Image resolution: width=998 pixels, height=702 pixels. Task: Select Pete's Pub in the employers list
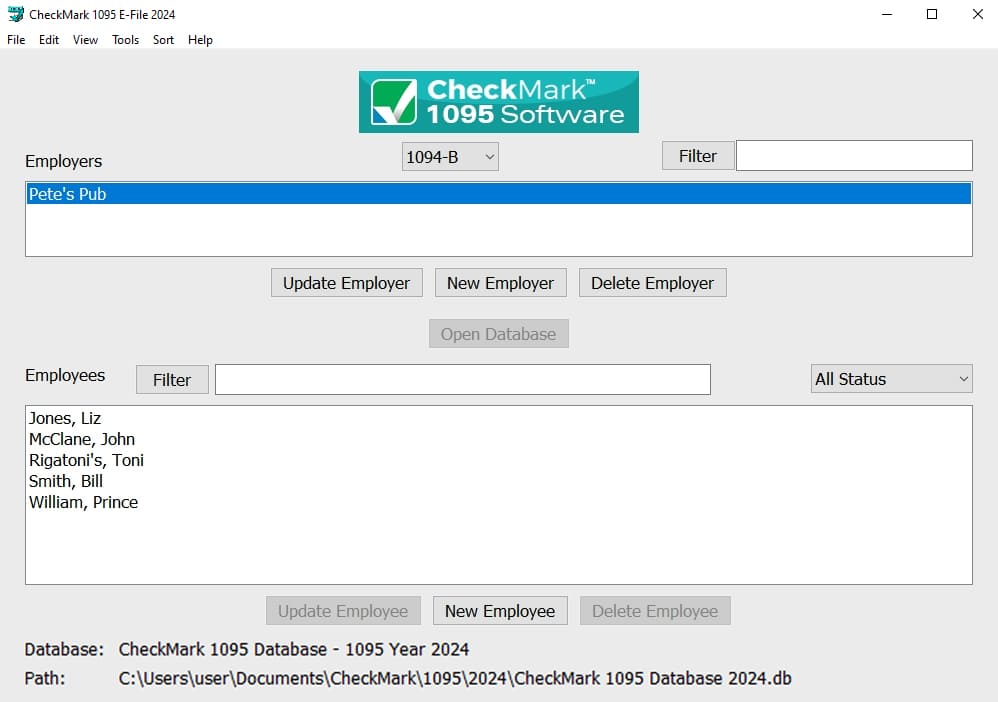coord(68,194)
